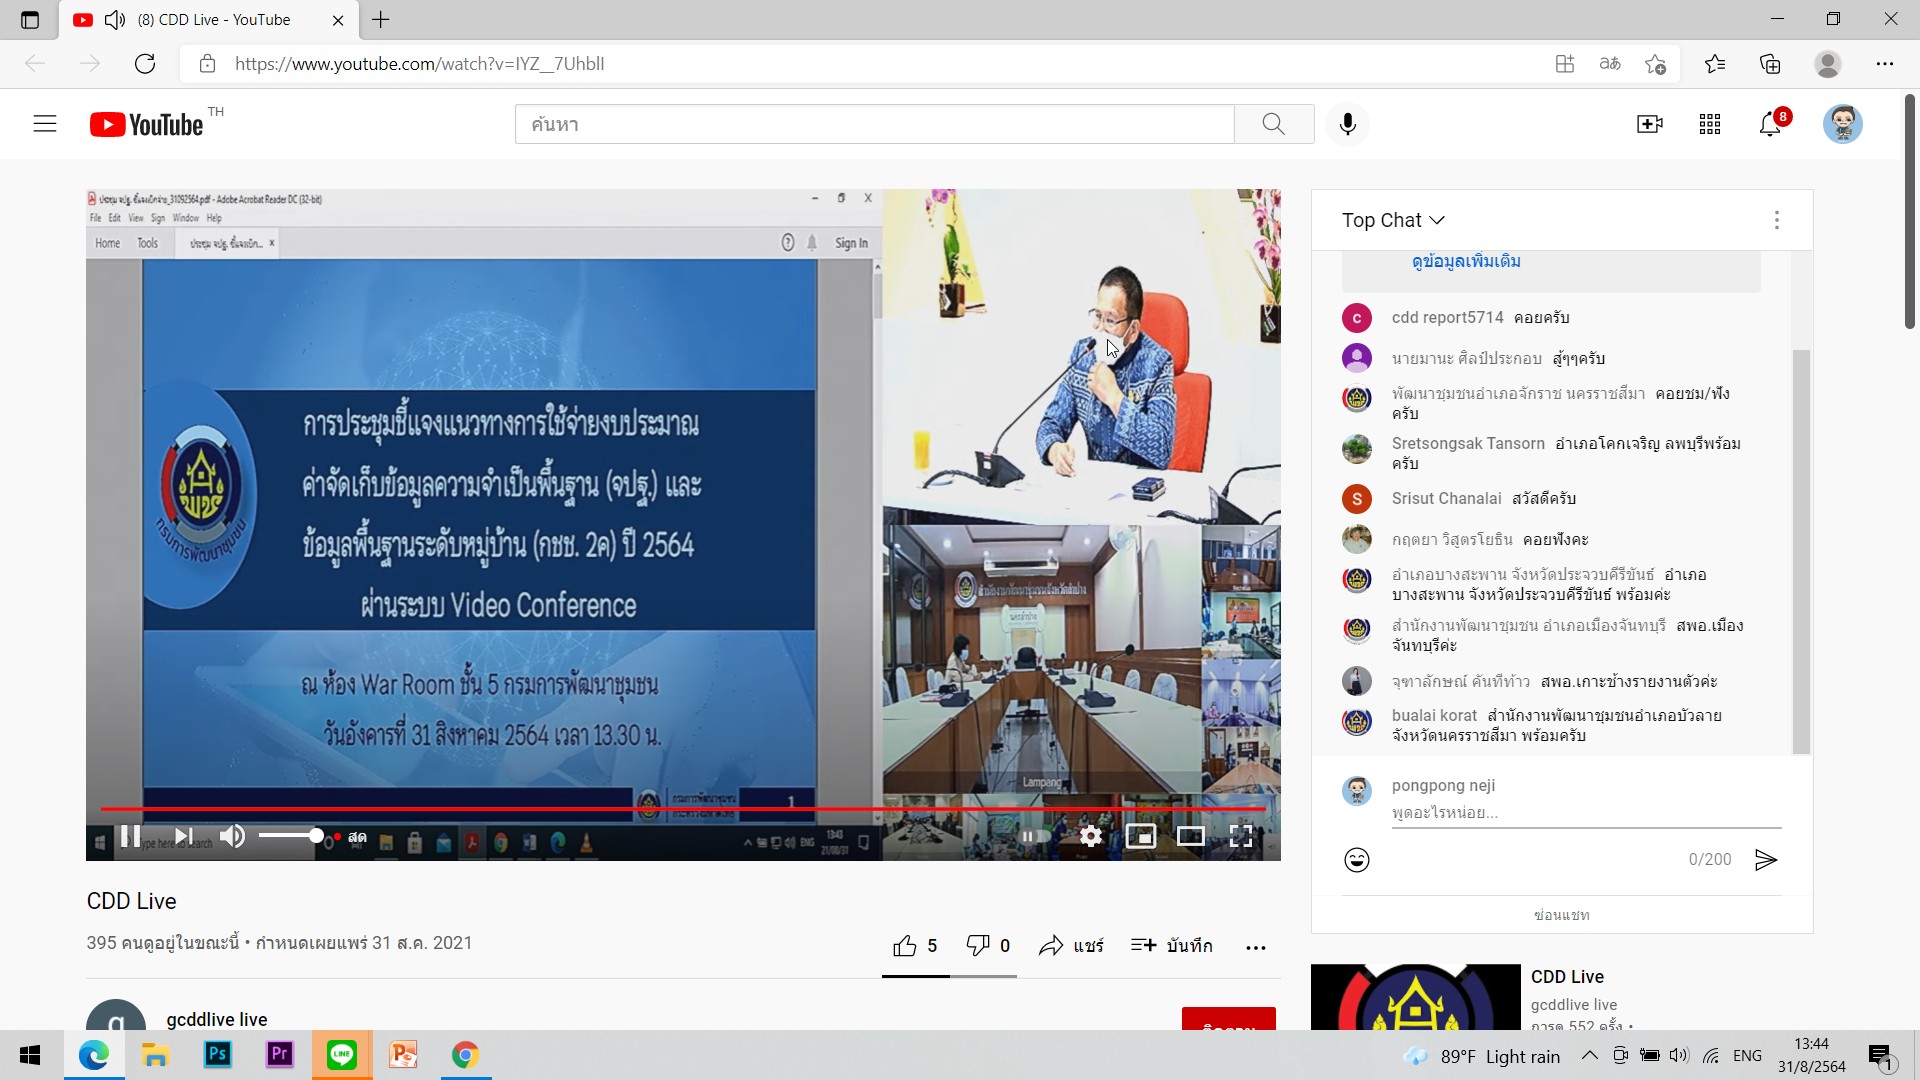This screenshot has height=1080, width=1920.
Task: Click the cdd report5714 chat author
Action: coord(1447,317)
